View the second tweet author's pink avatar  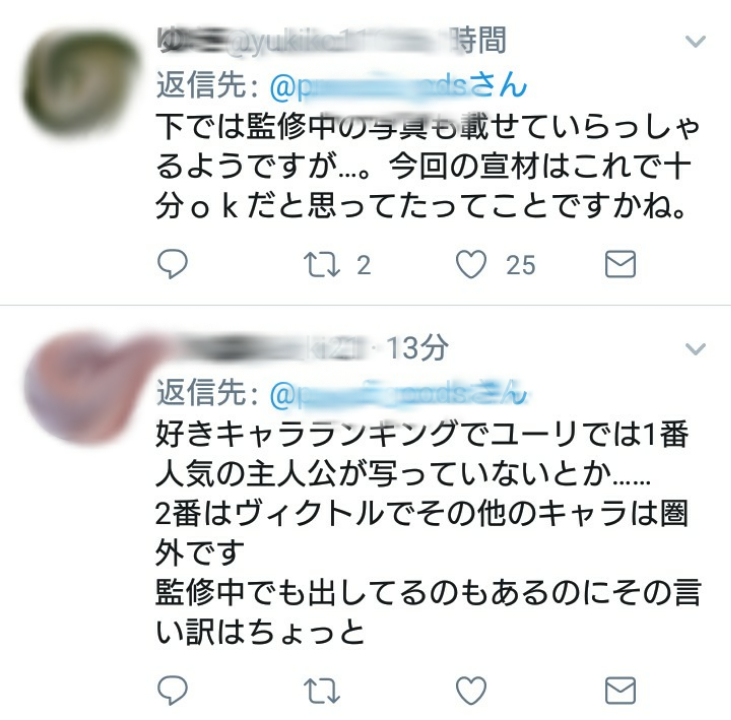(x=84, y=387)
